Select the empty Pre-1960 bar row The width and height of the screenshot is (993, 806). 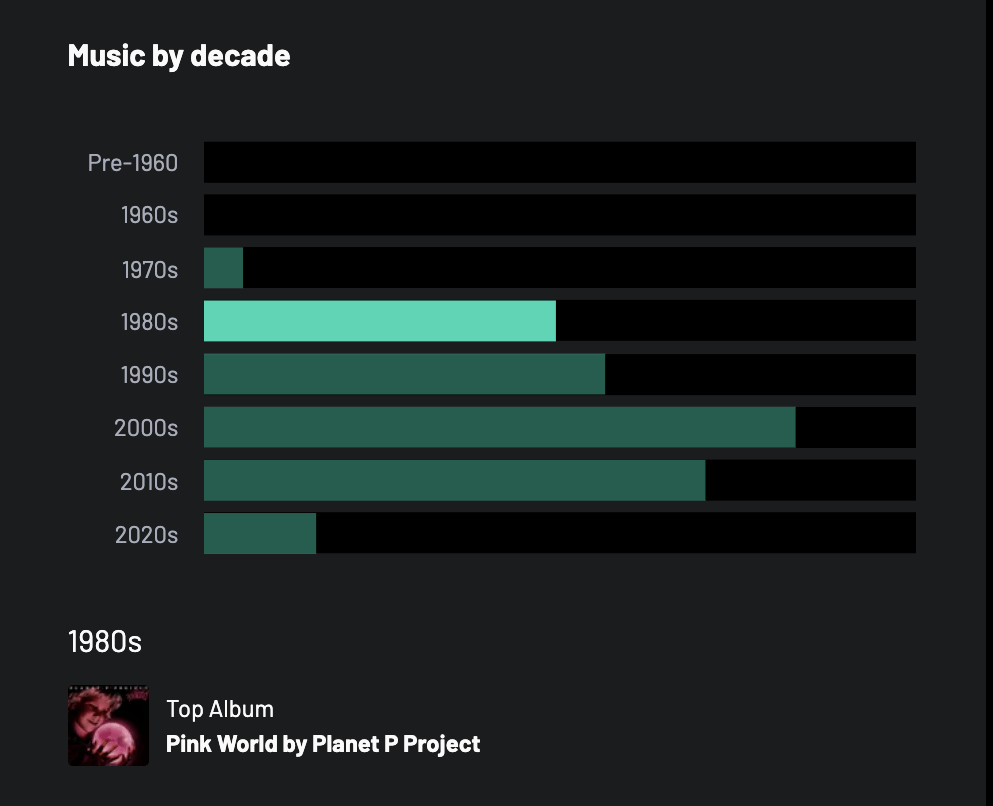559,162
